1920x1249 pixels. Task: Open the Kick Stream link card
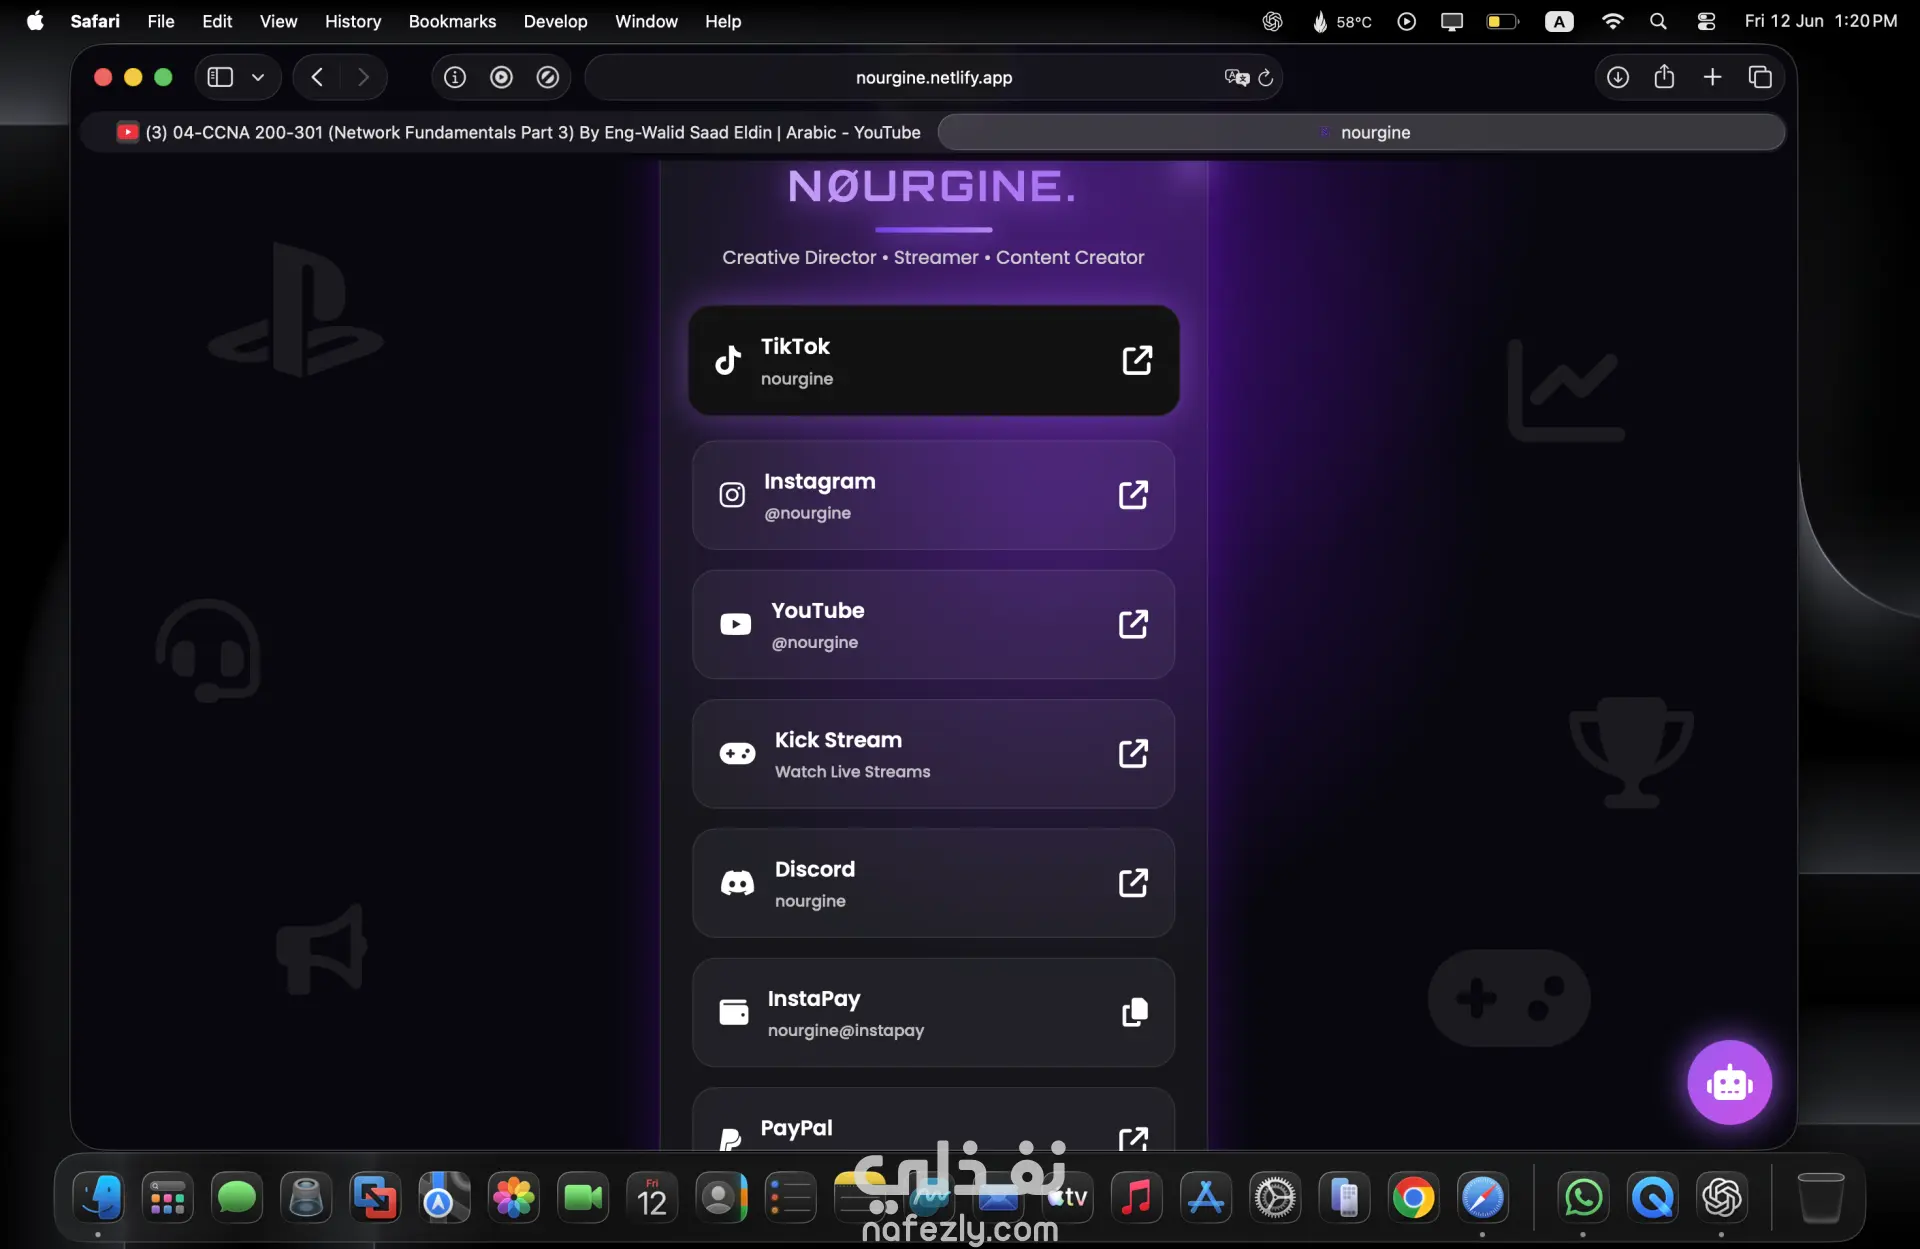coord(934,754)
